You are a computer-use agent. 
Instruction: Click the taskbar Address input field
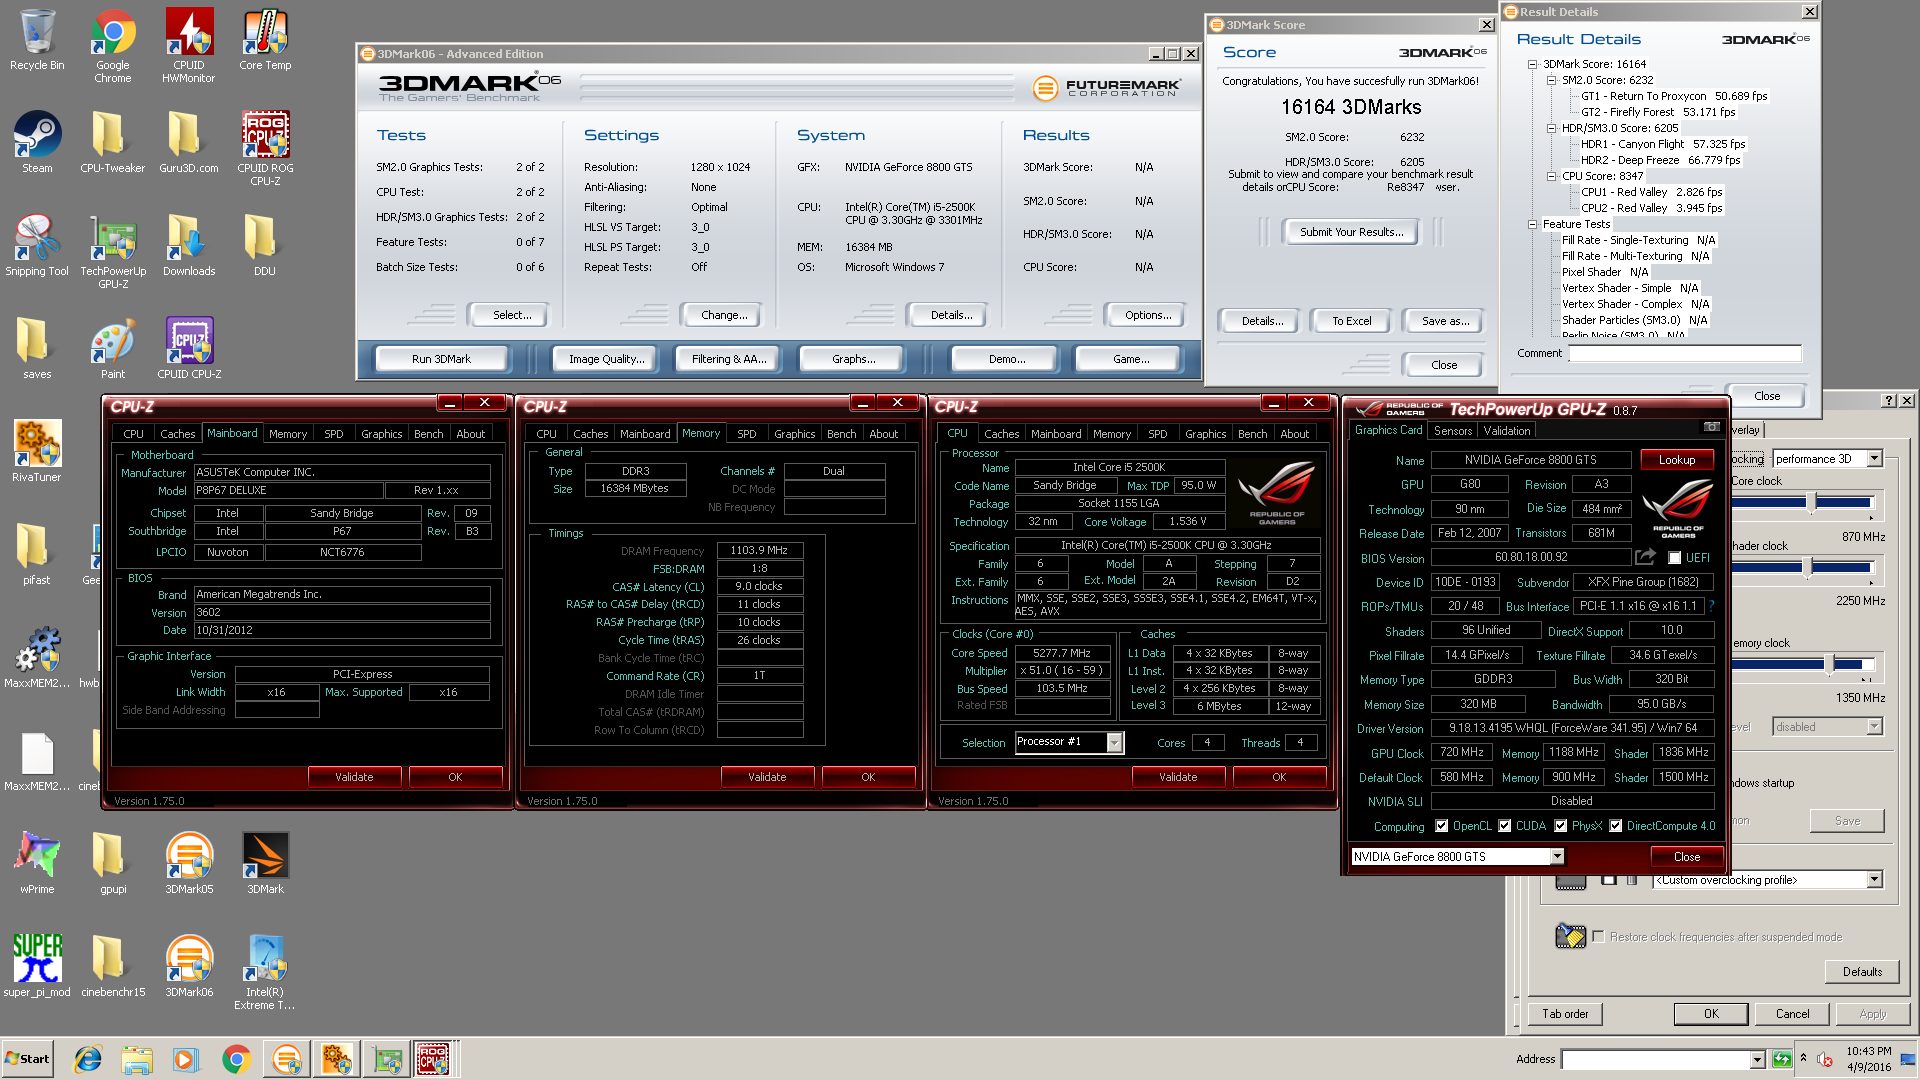point(1656,1060)
